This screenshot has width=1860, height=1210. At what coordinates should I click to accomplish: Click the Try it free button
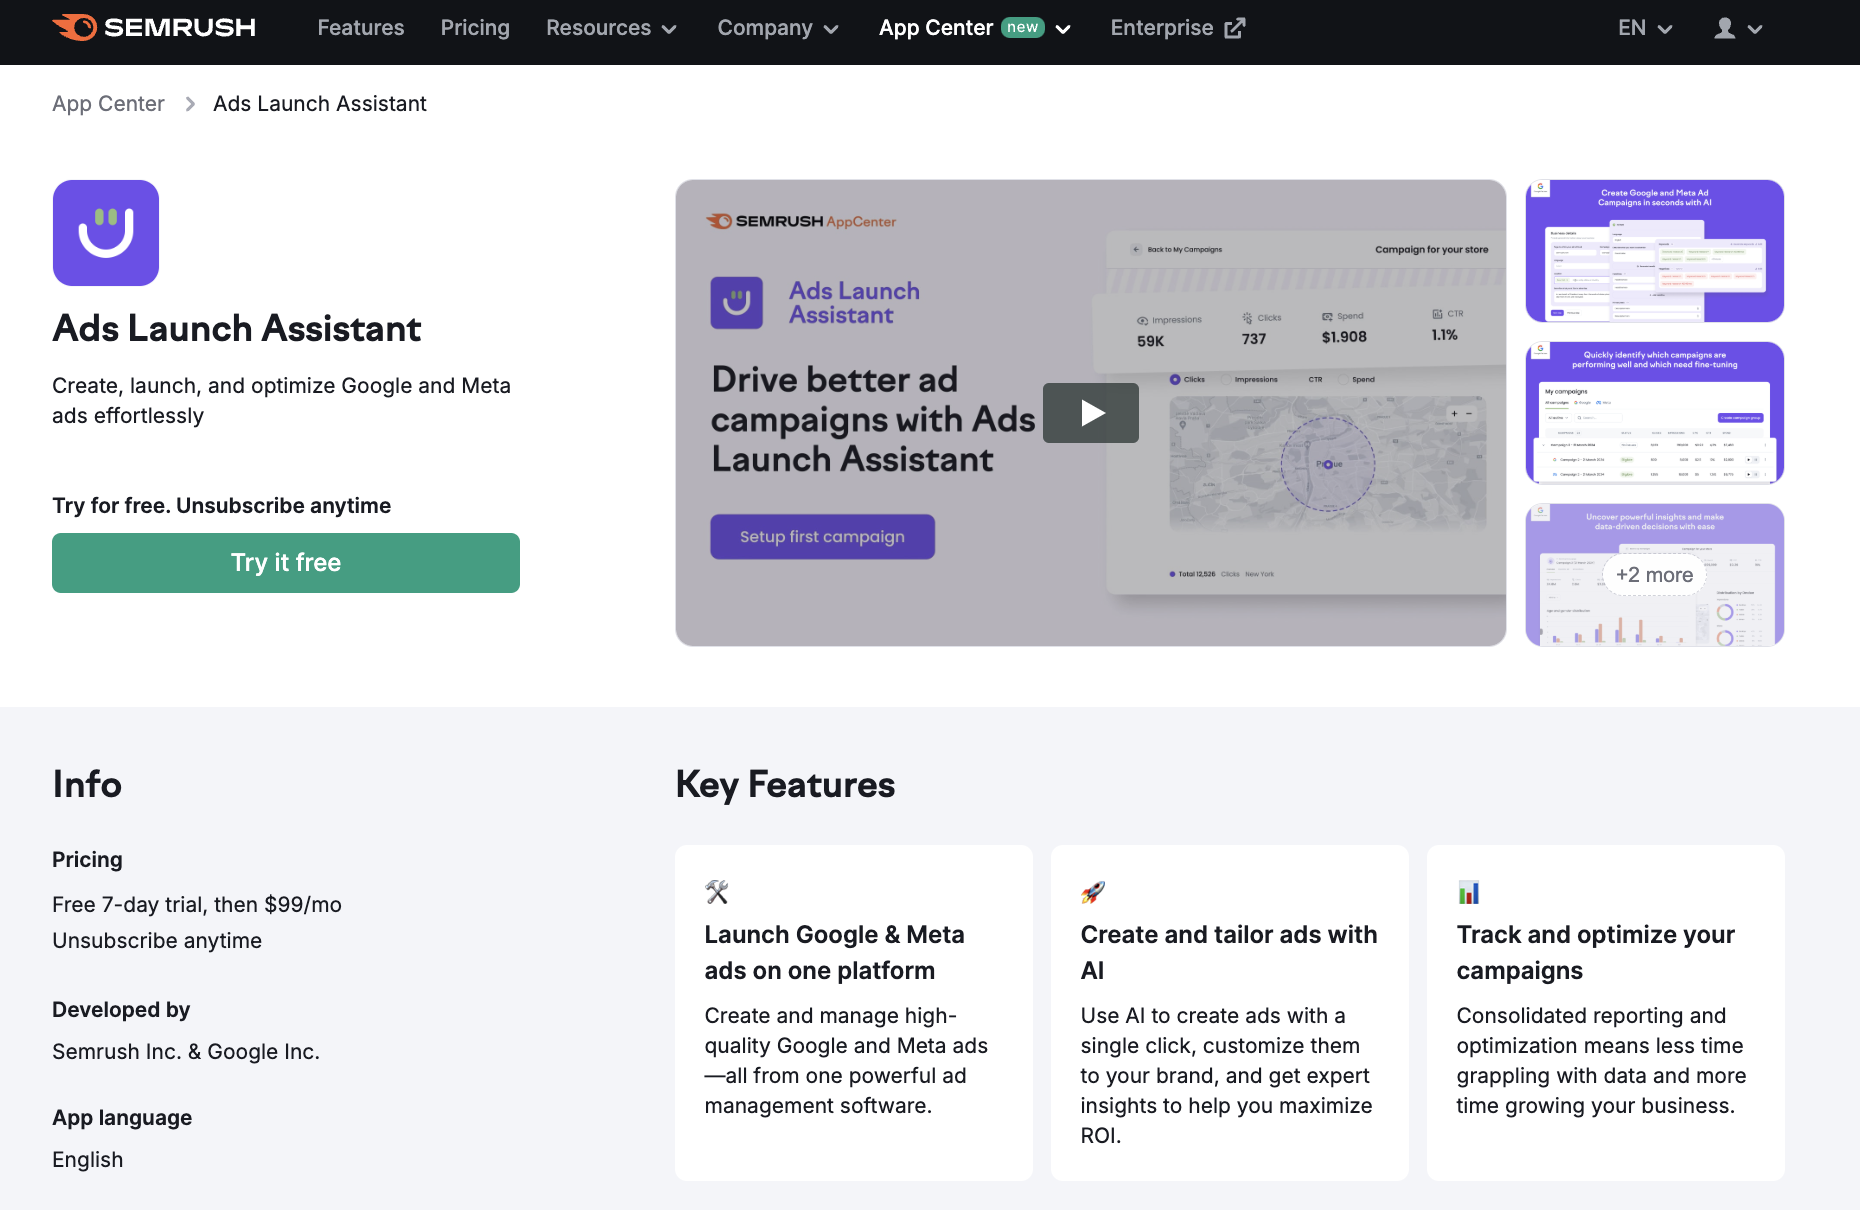point(286,563)
